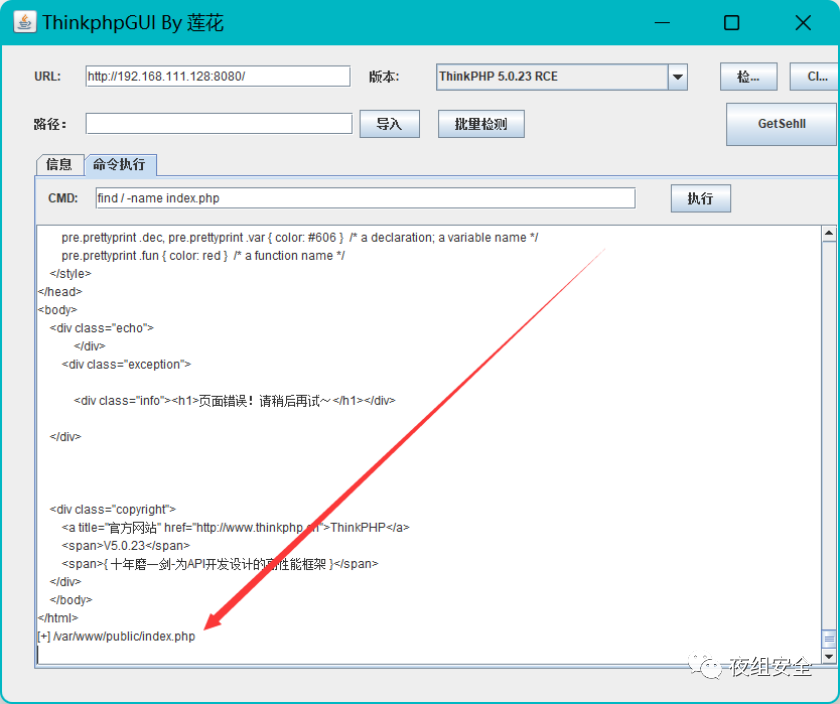Click the 导入 import button
Screen dimensions: 840x704
(x=389, y=124)
